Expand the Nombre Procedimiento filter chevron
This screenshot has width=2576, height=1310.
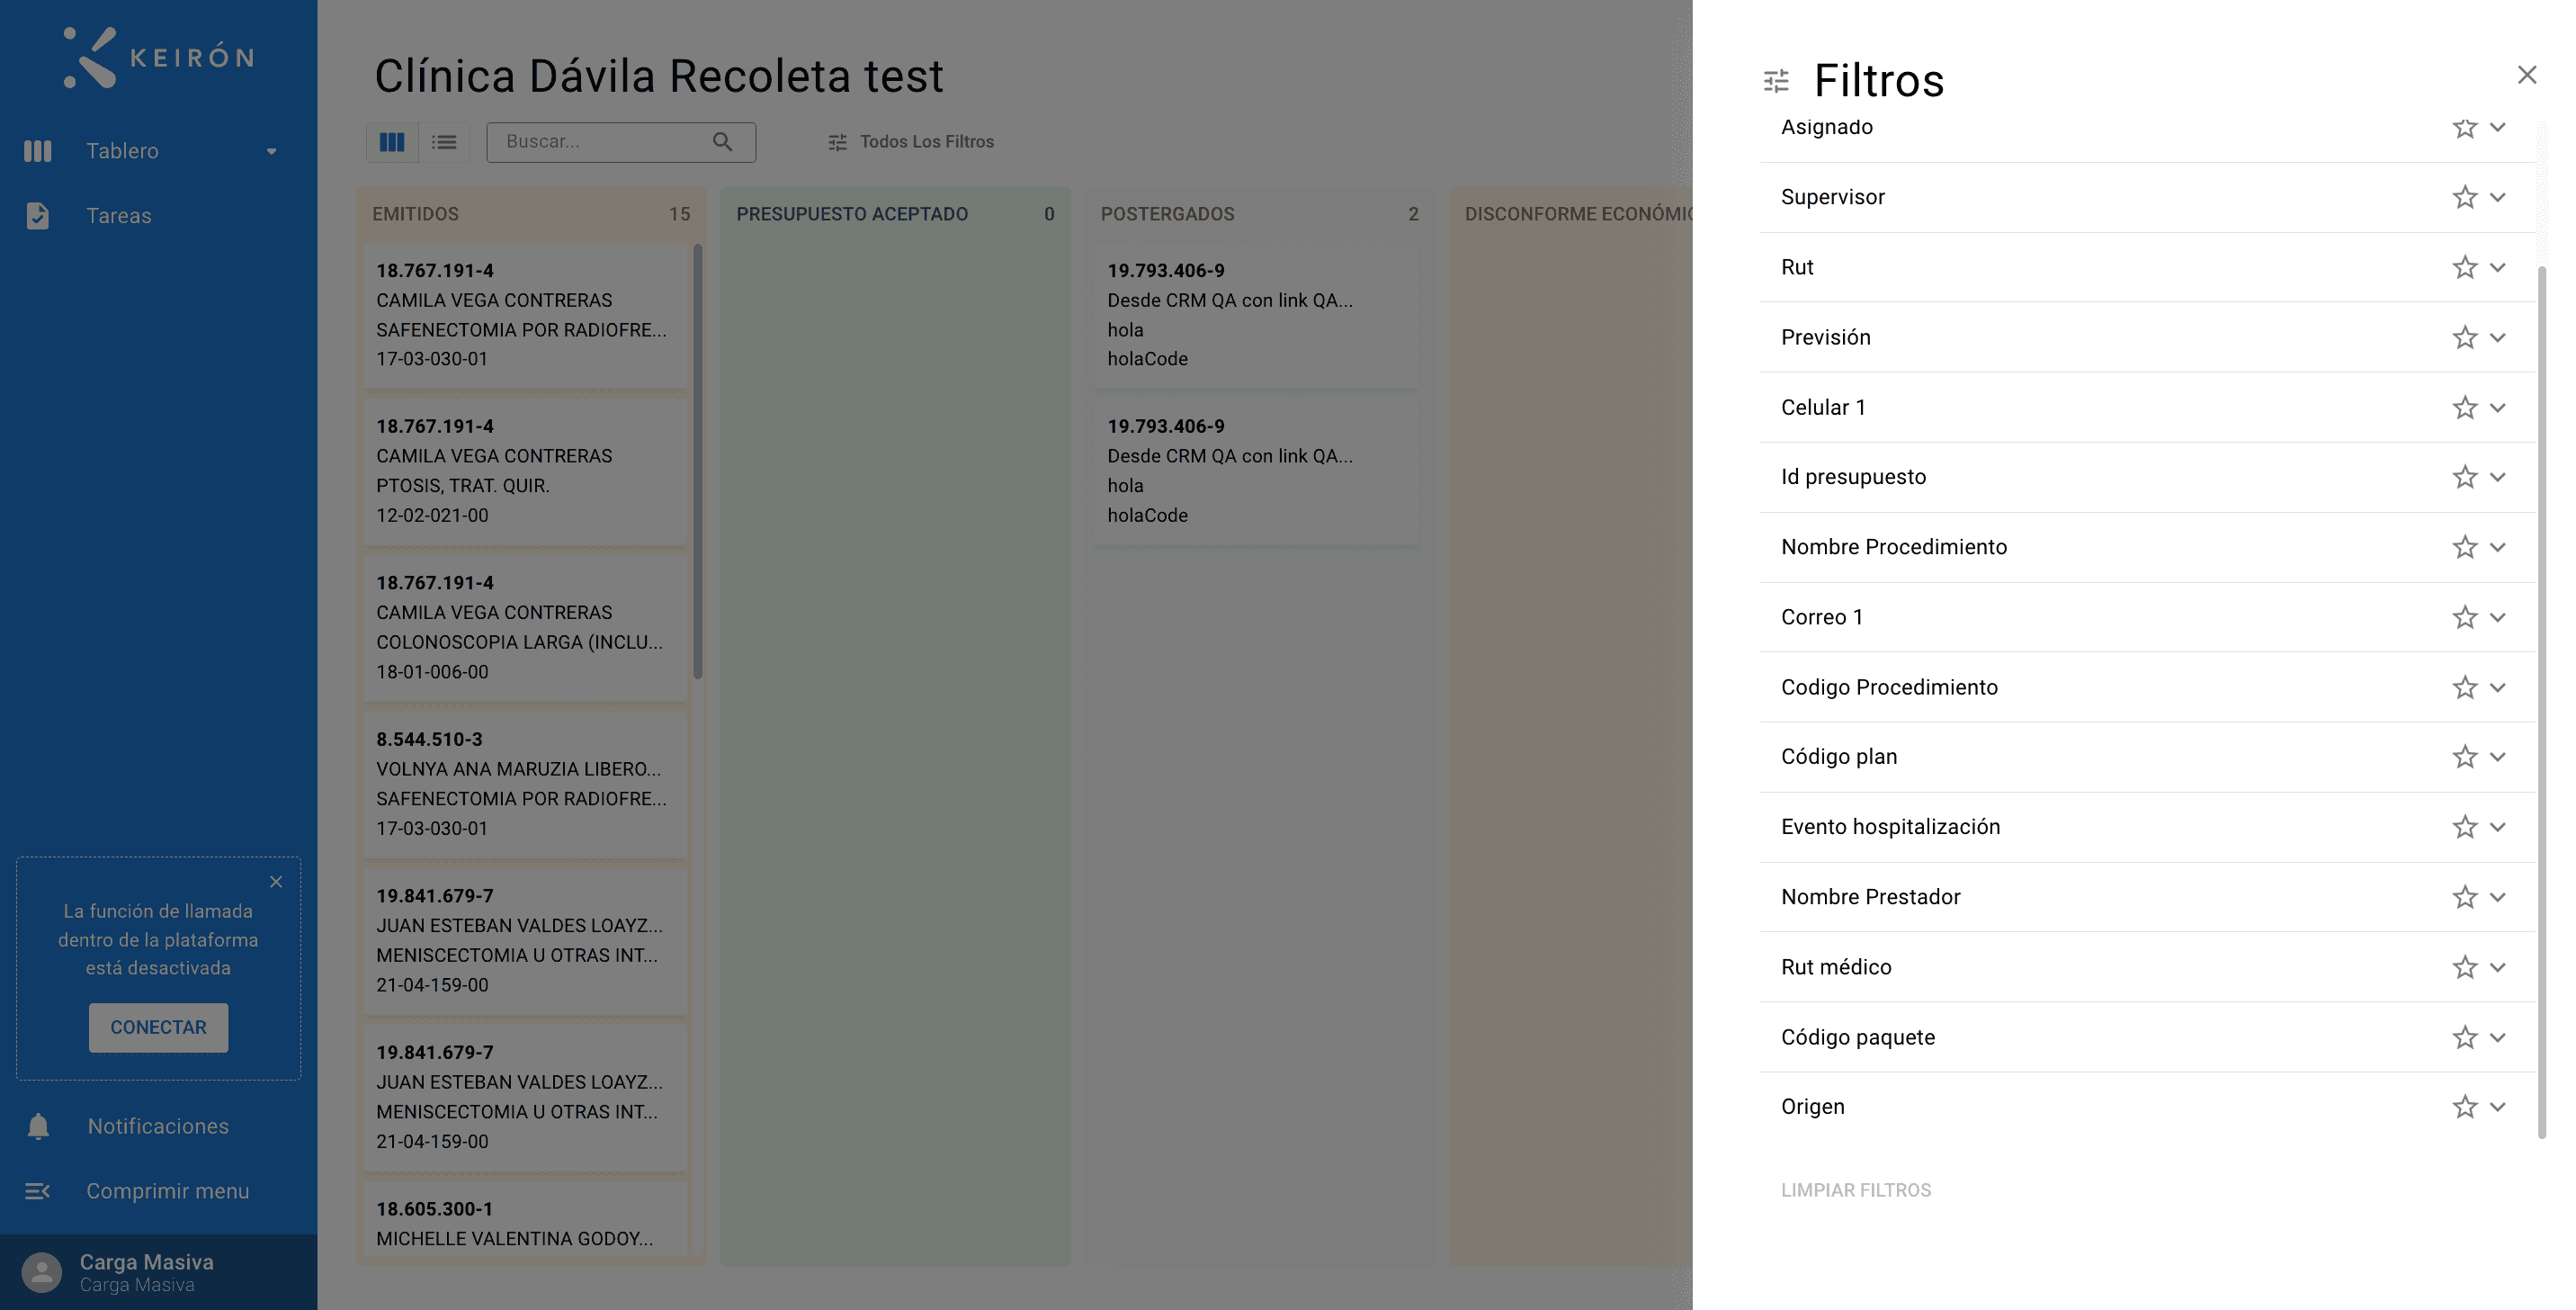2497,547
